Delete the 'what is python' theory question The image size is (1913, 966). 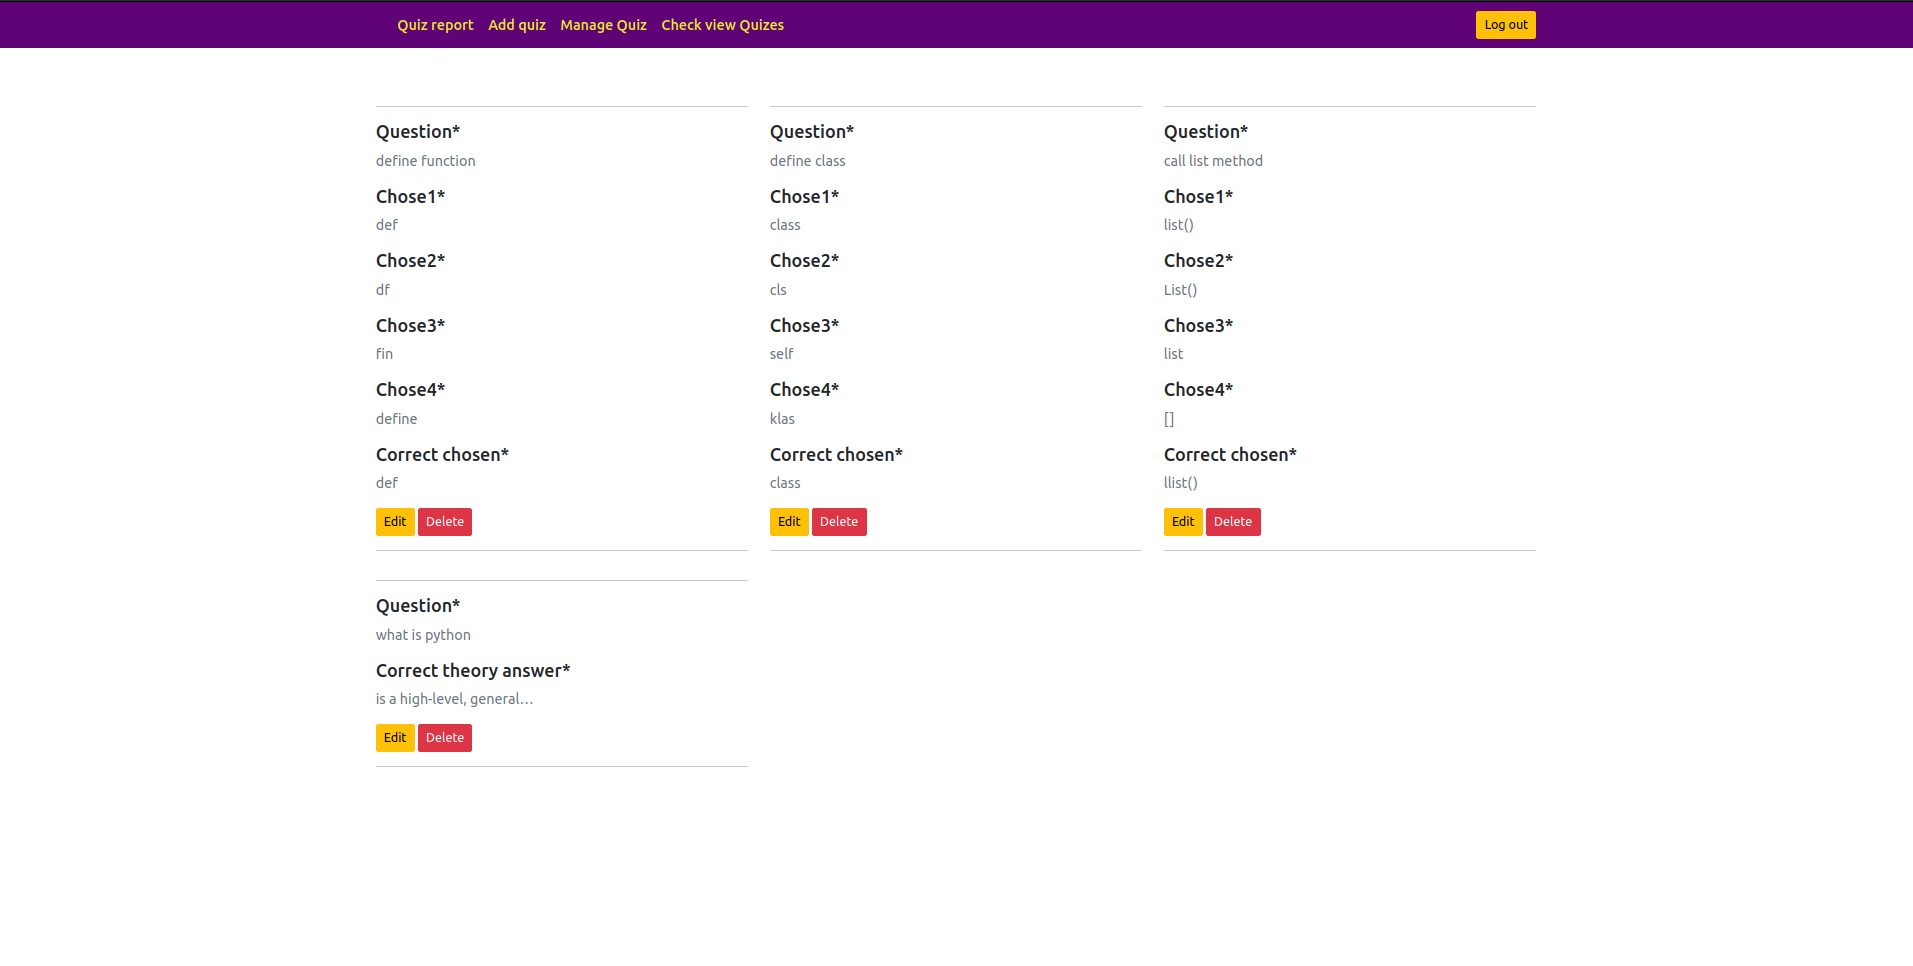click(x=445, y=737)
